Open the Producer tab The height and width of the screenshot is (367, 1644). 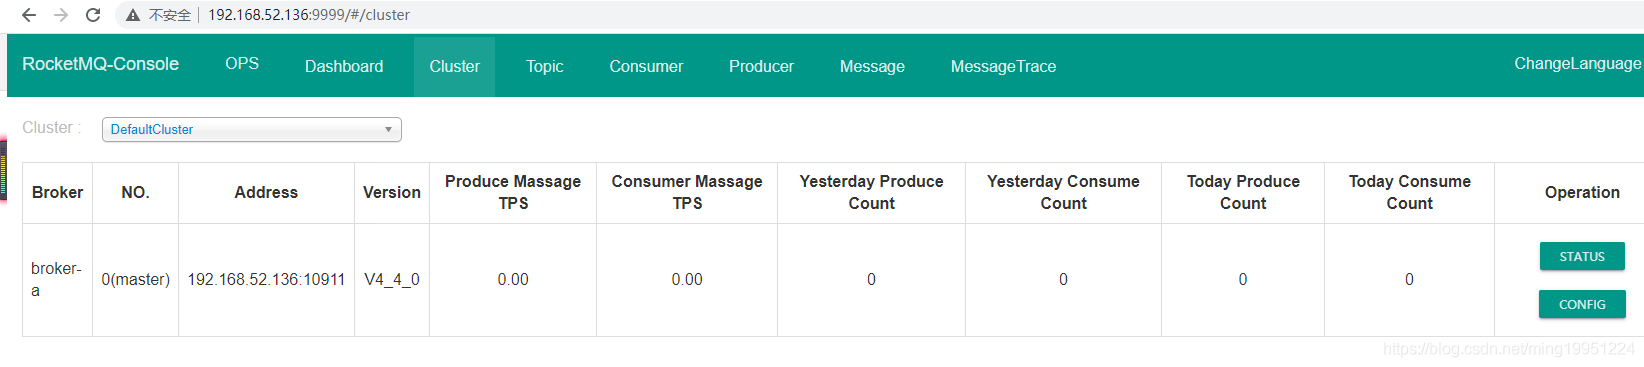(x=761, y=66)
